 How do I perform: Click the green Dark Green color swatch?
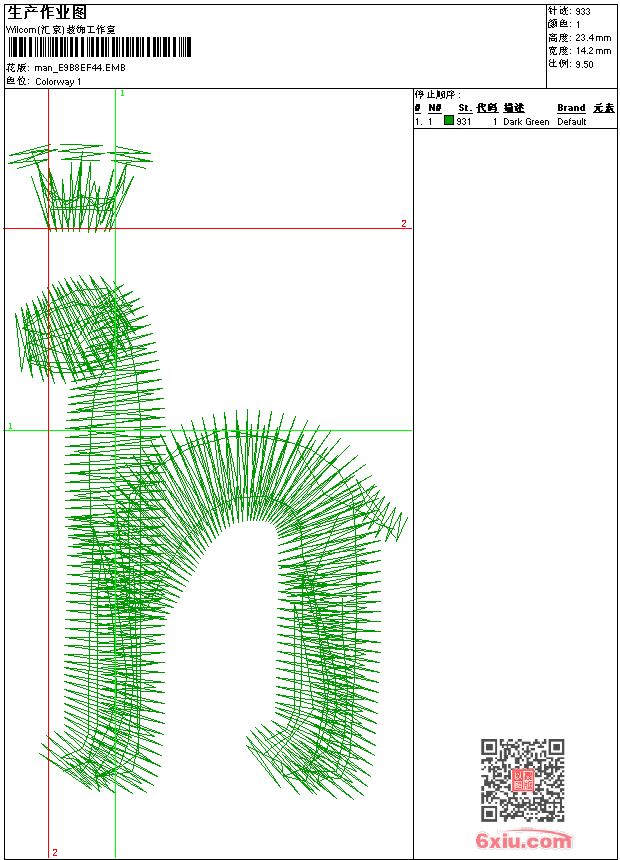449,121
